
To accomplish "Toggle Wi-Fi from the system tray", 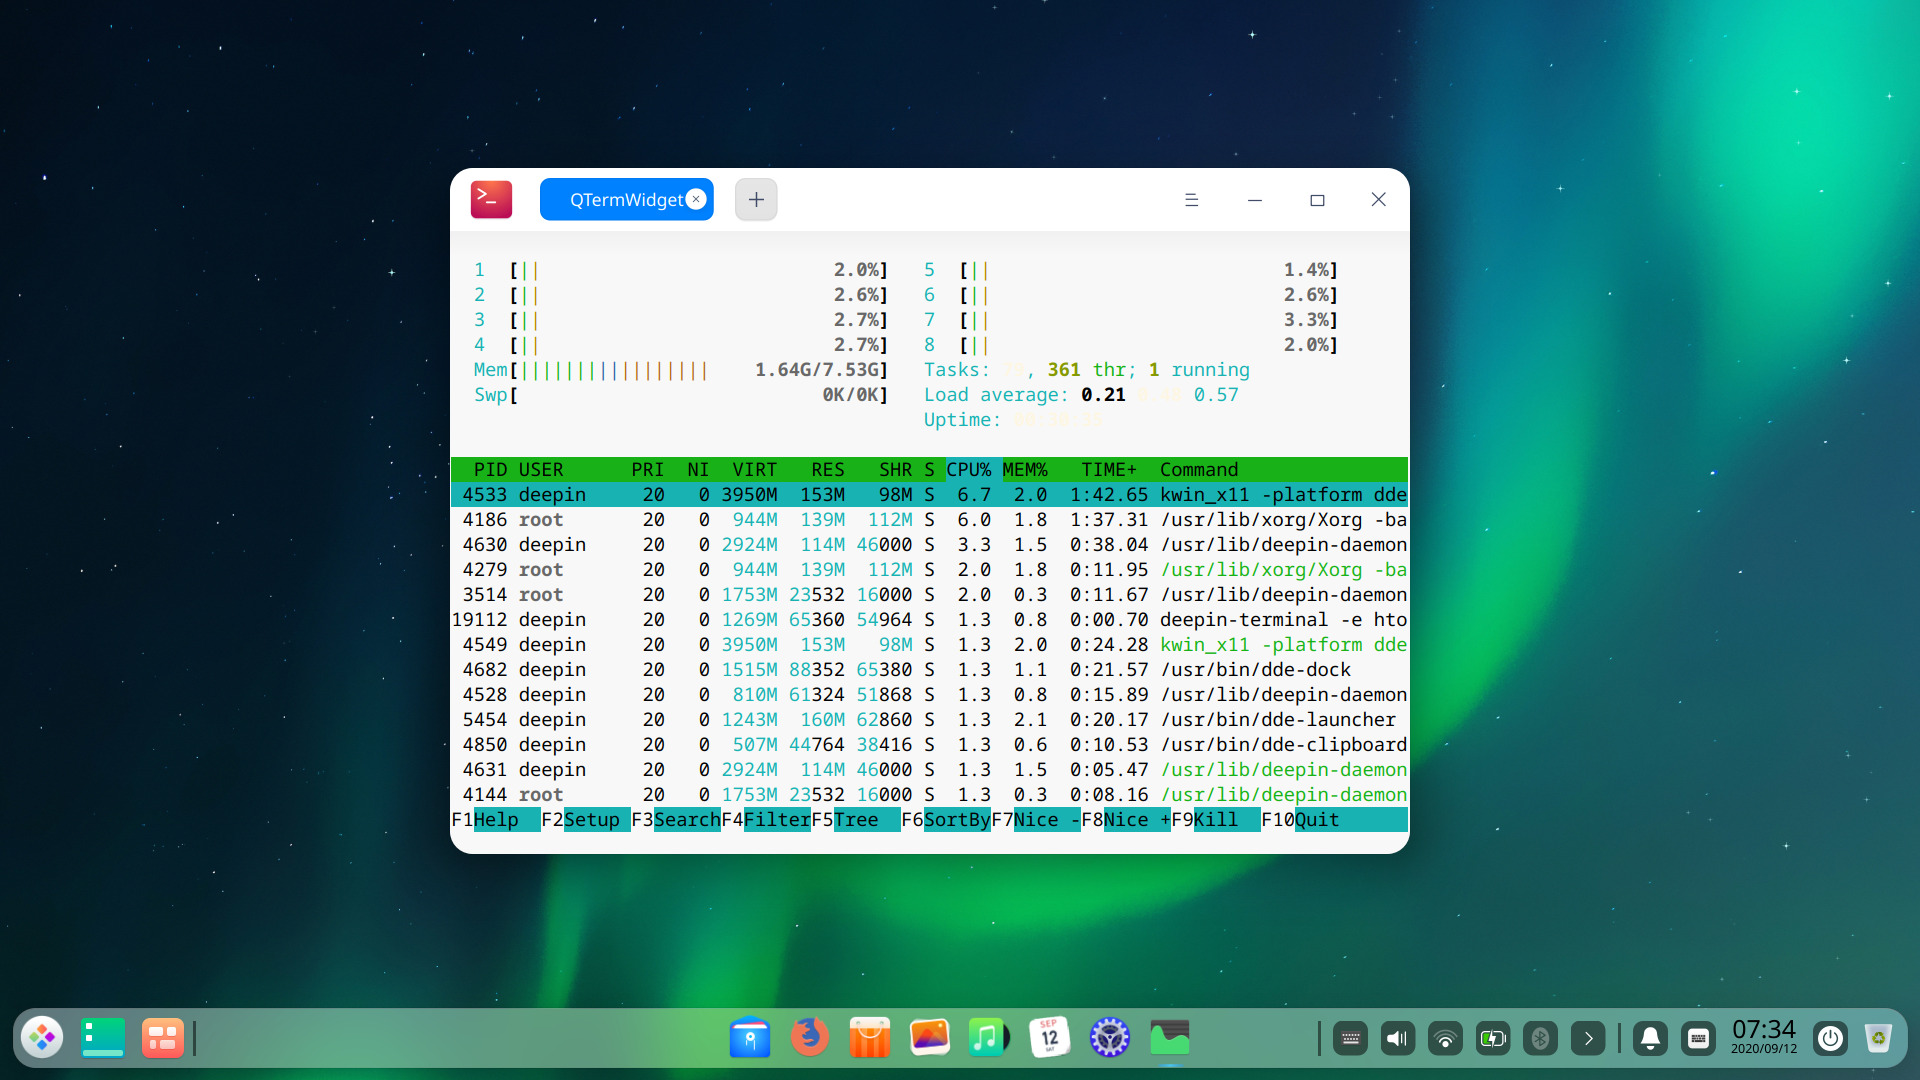I will [1445, 1038].
